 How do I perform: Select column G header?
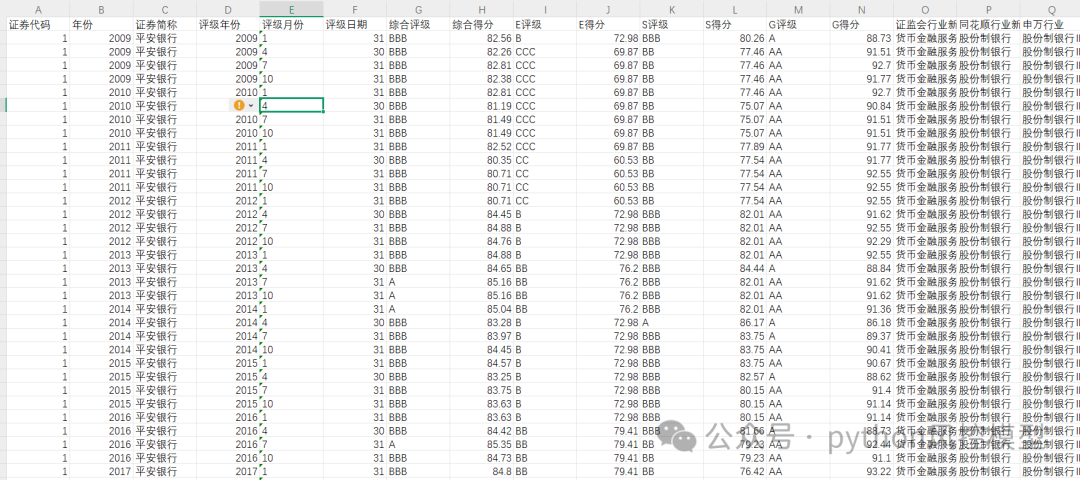[x=418, y=10]
